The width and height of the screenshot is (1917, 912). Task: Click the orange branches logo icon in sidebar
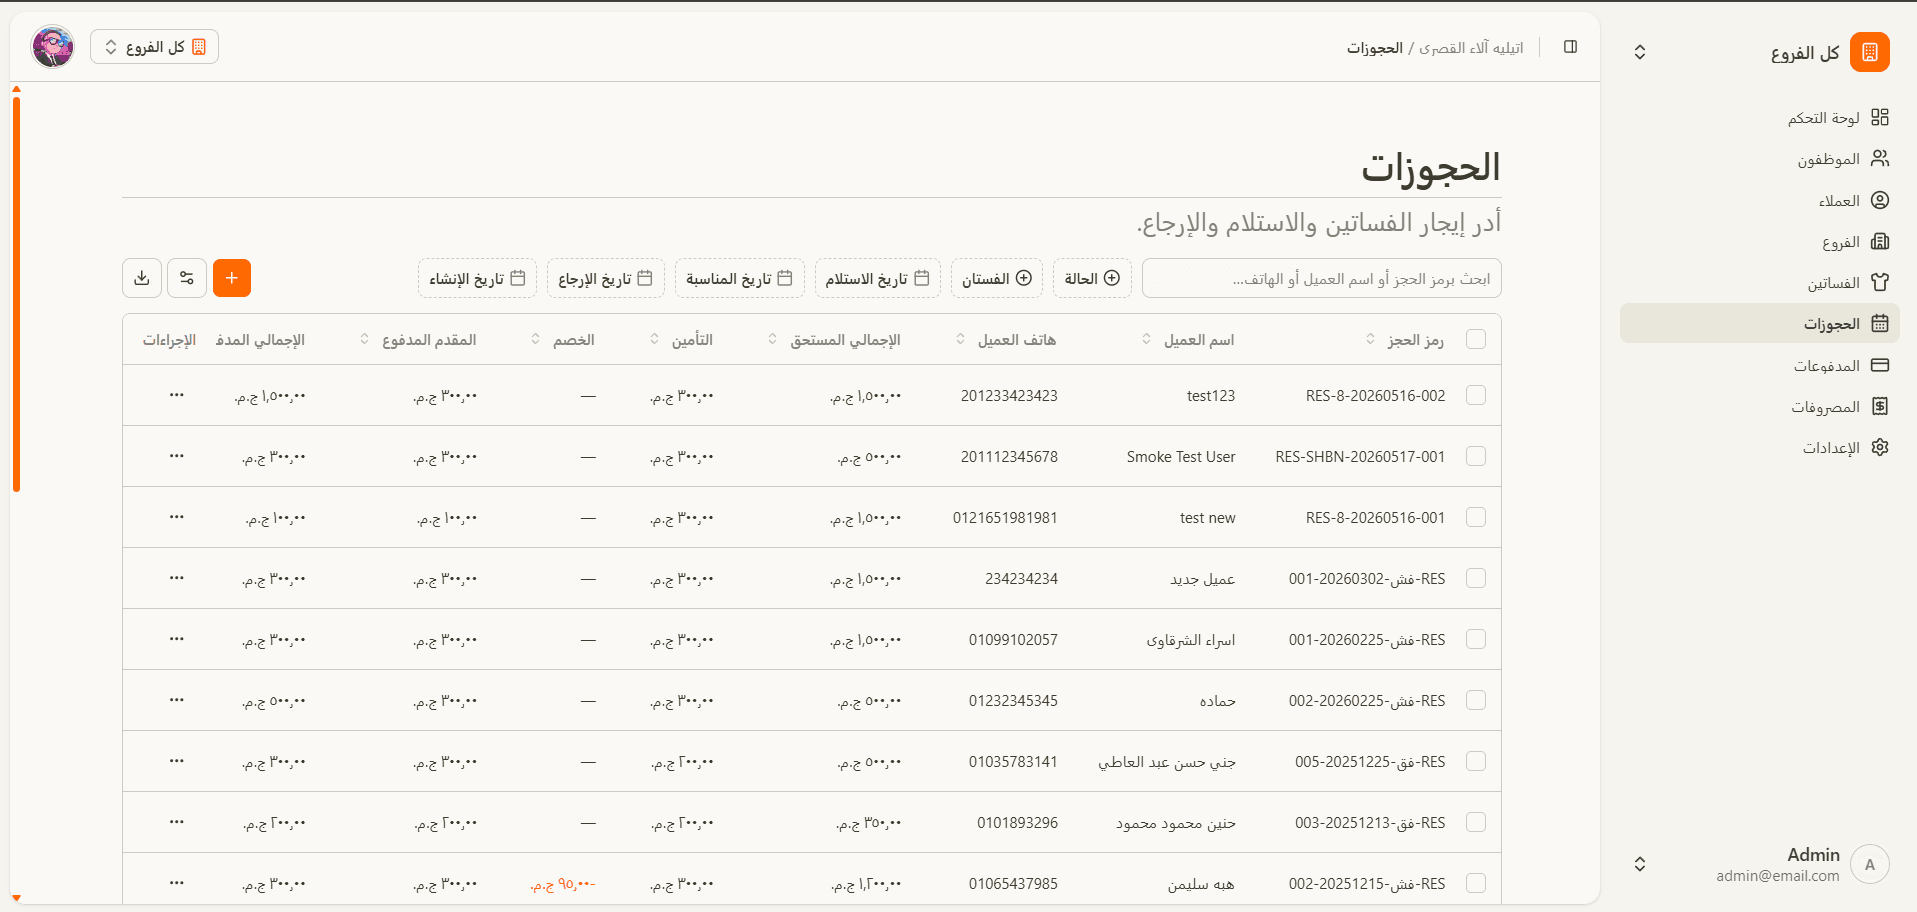pyautogui.click(x=1869, y=52)
